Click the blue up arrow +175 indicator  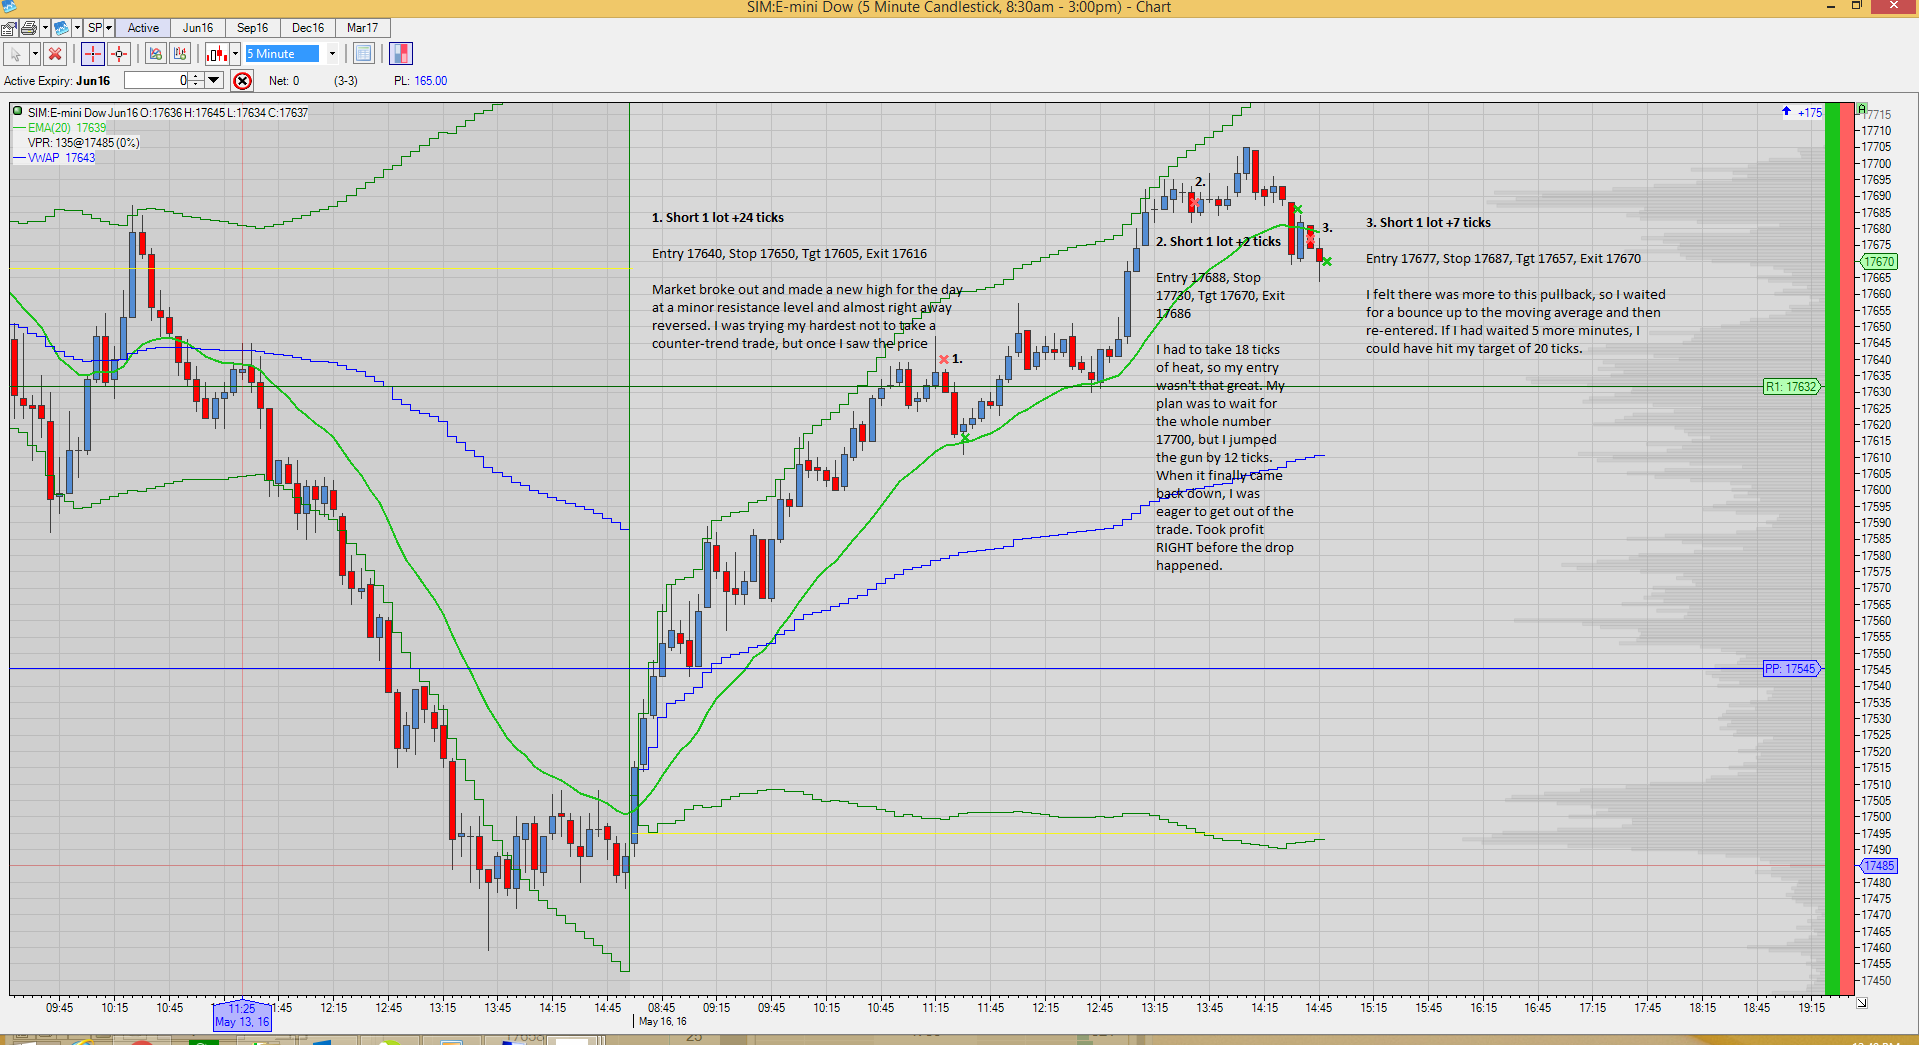[x=1802, y=112]
